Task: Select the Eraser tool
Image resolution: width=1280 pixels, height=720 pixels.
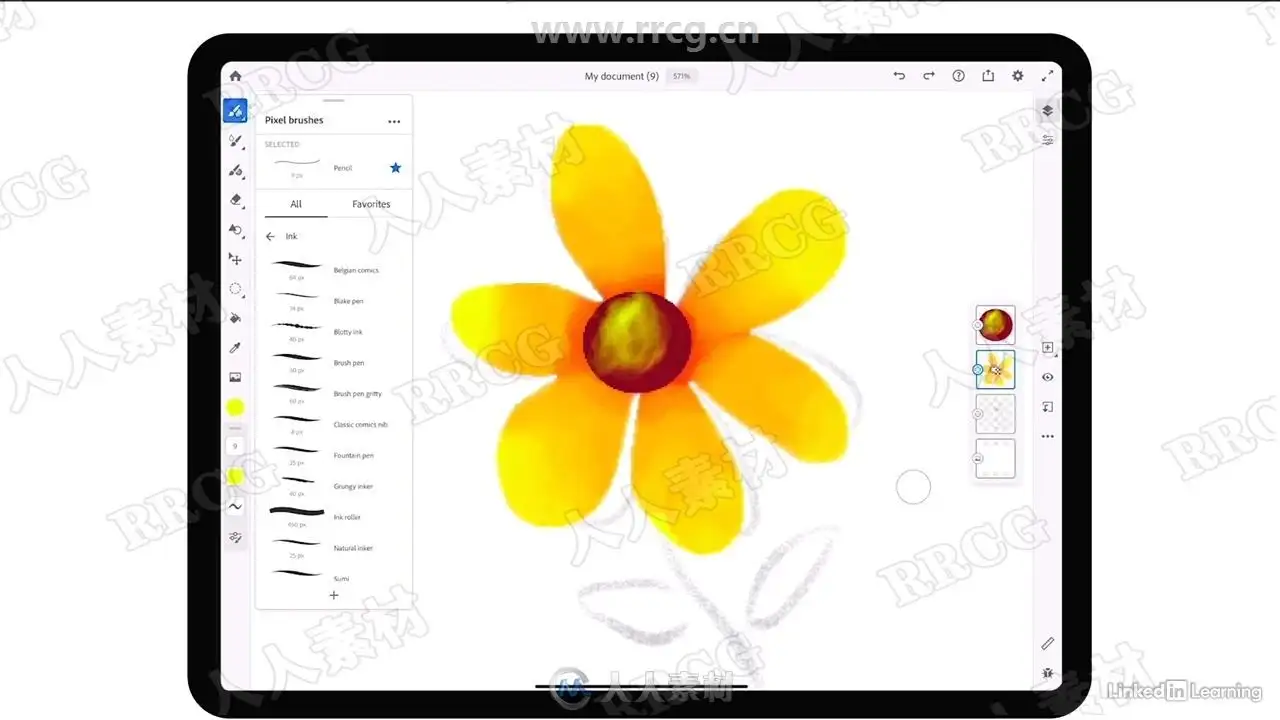Action: (235, 200)
